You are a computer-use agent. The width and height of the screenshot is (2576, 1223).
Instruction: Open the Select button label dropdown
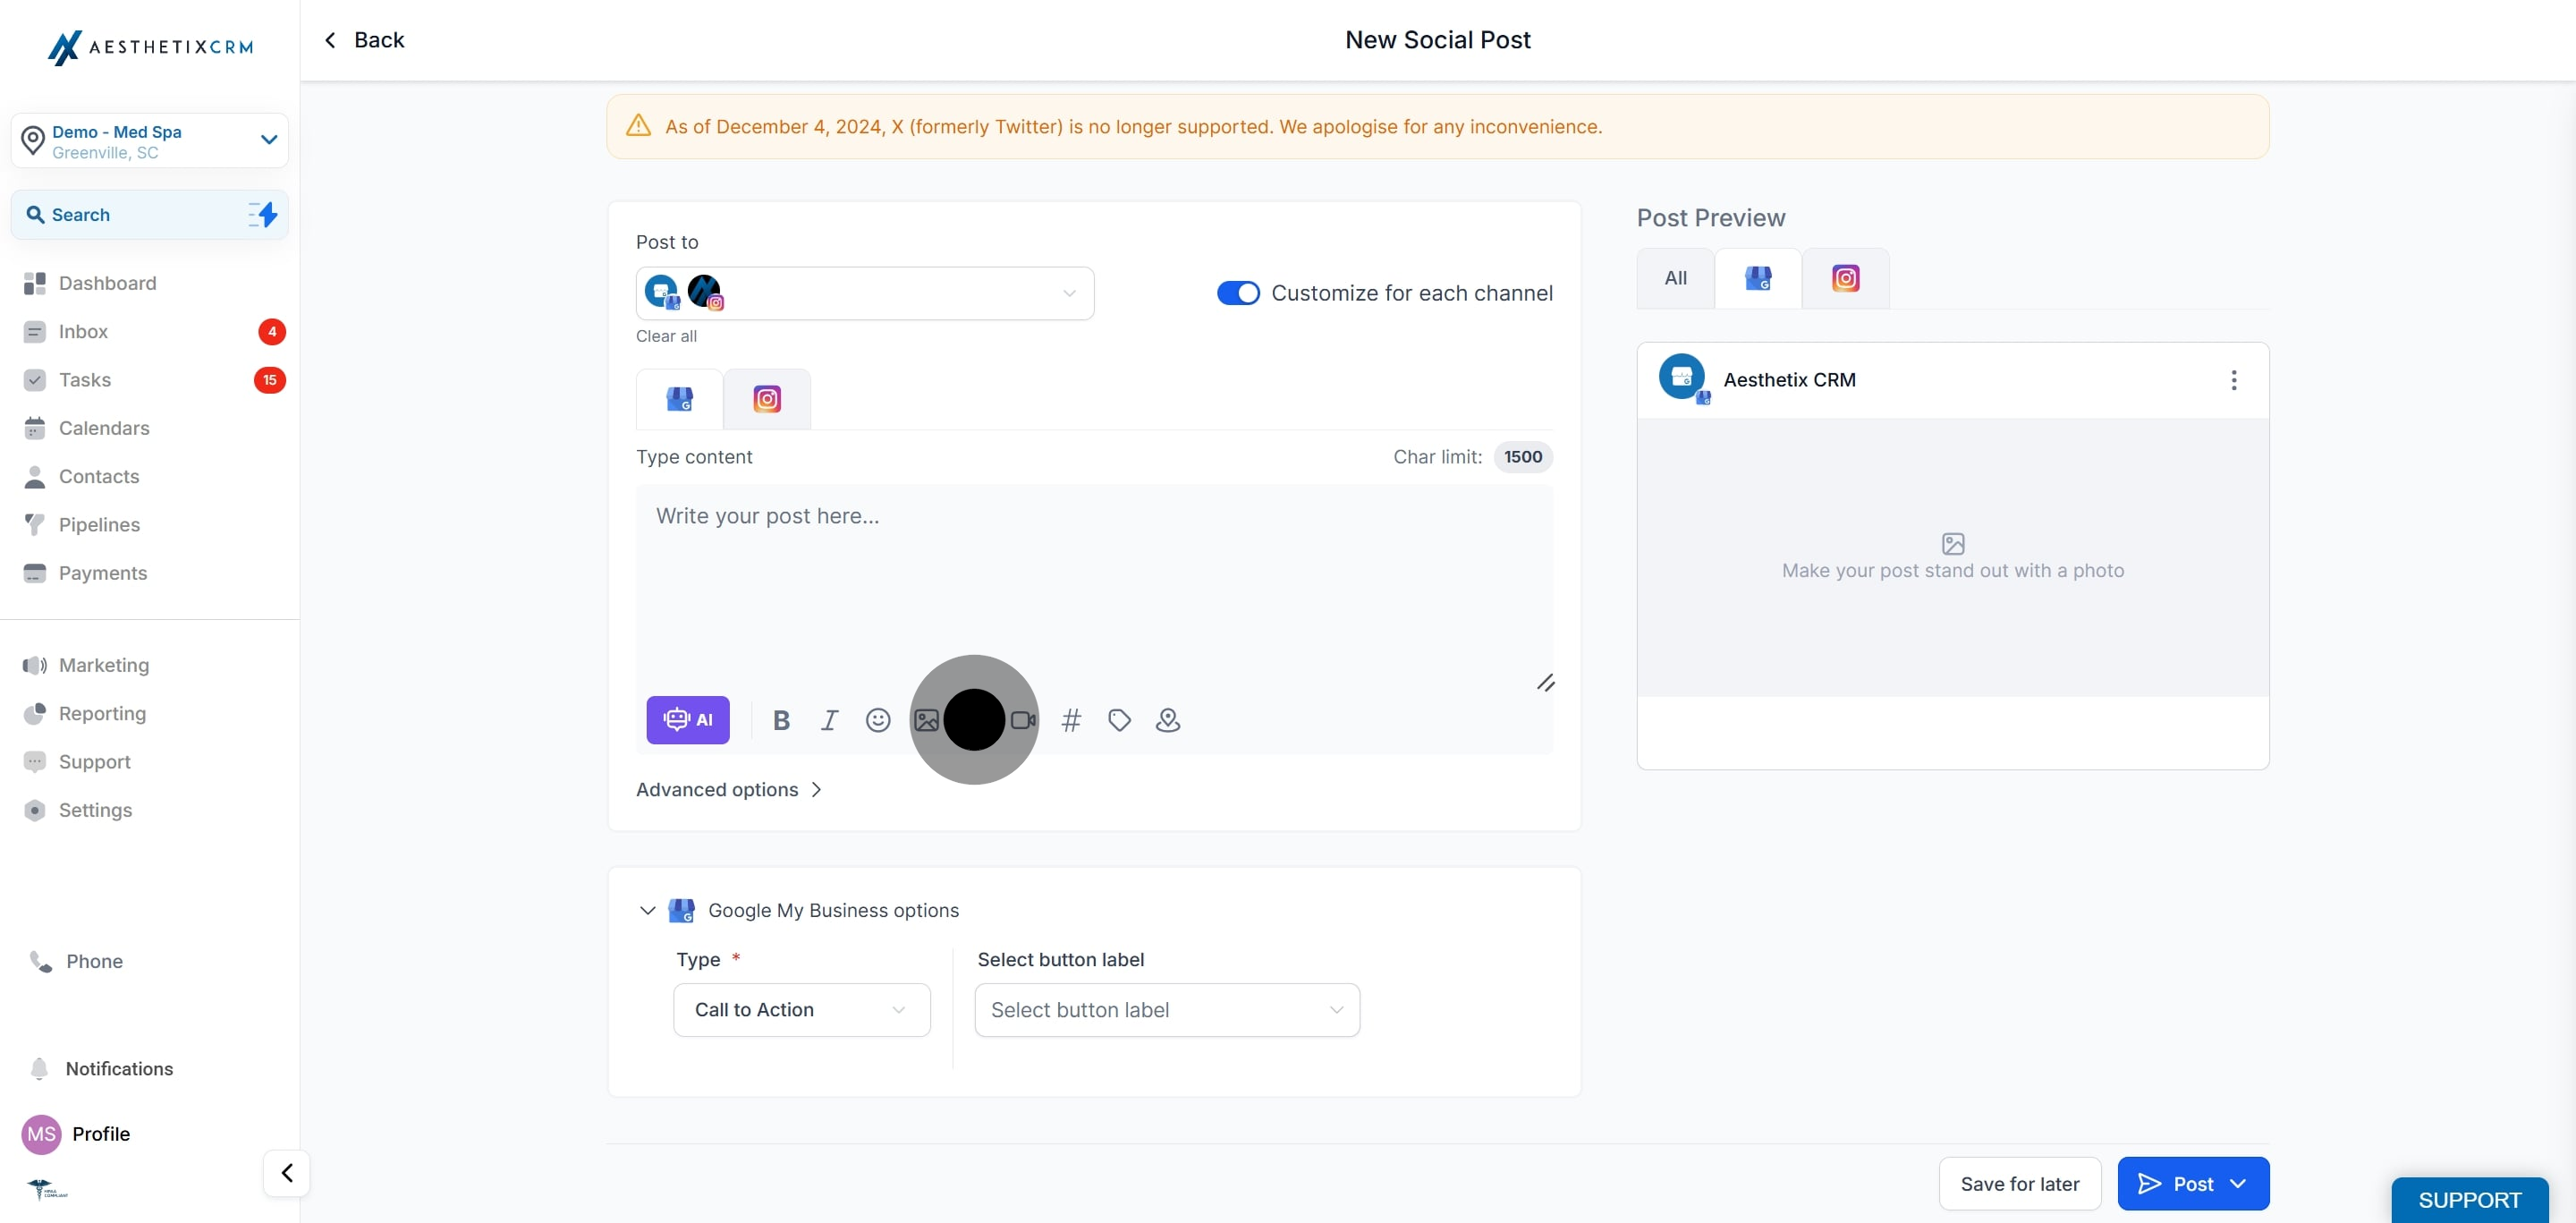click(1166, 1010)
